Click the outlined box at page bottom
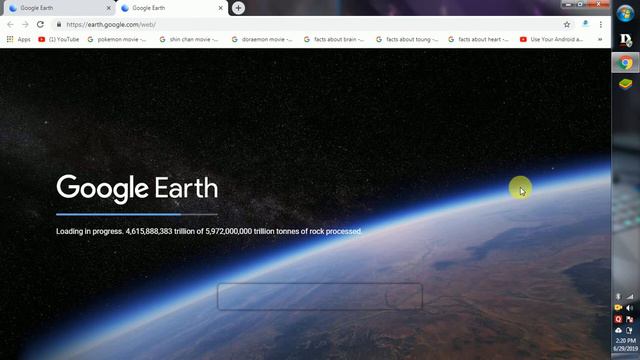Screen dimensions: 640x360 coord(320,296)
